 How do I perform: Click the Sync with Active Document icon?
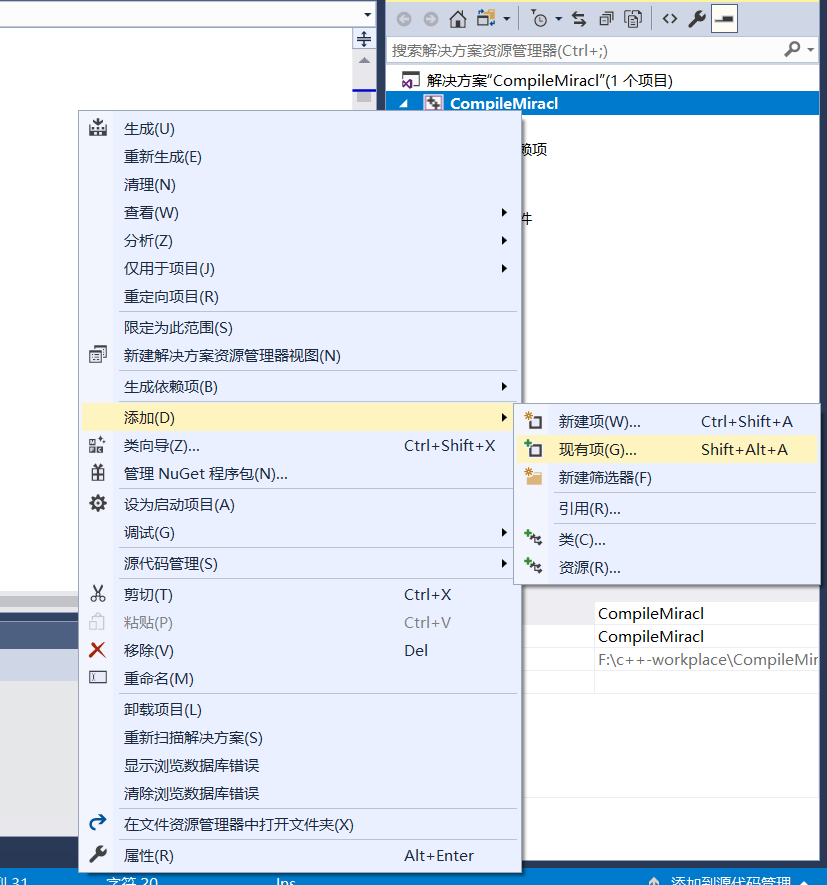tap(578, 18)
